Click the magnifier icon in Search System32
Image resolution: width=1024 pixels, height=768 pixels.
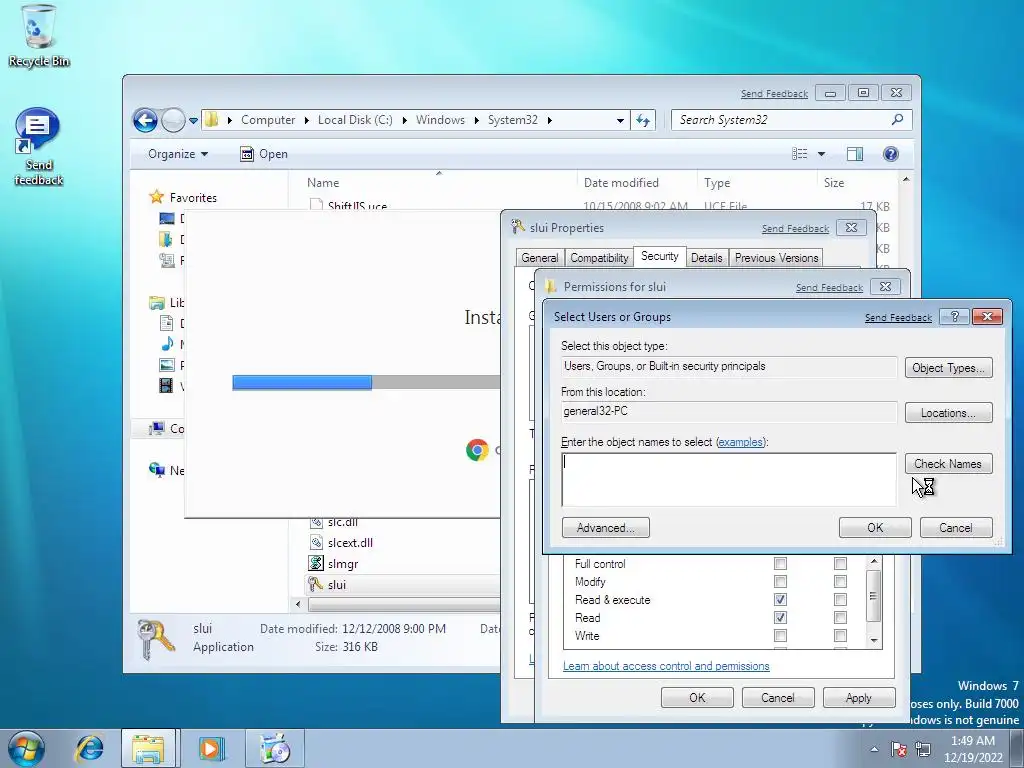coord(897,120)
